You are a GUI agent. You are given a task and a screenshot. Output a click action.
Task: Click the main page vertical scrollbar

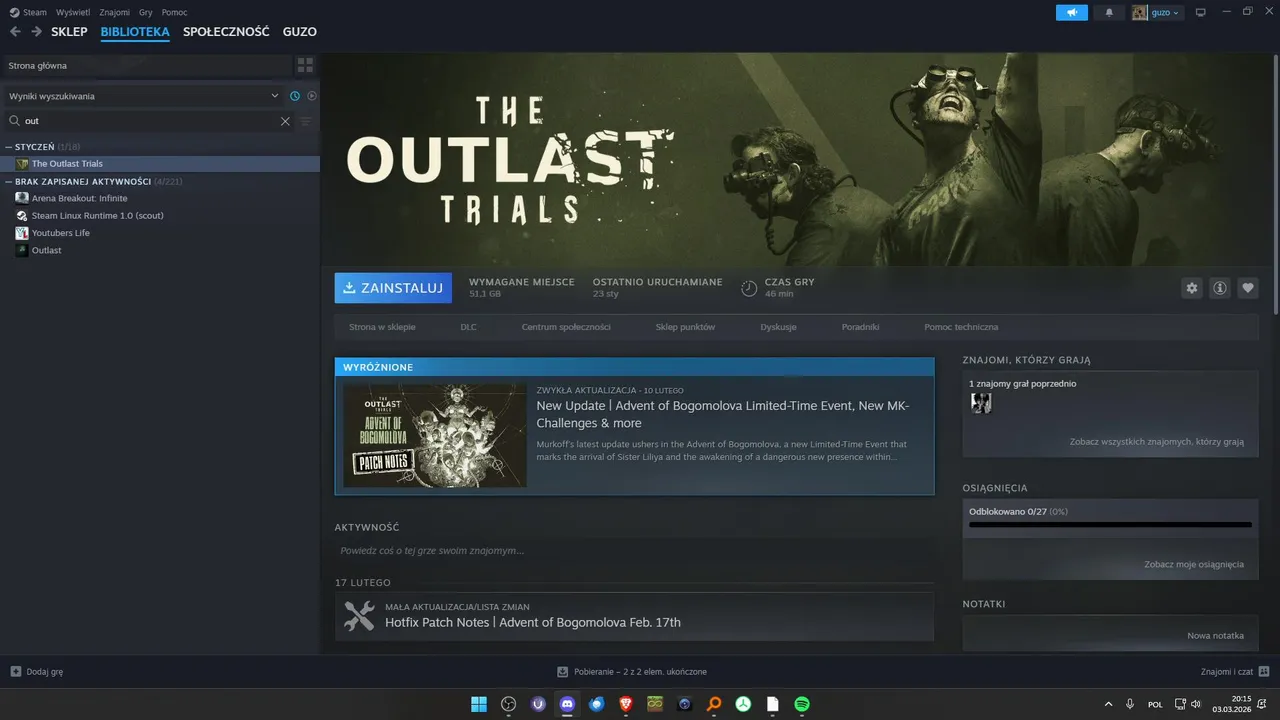(x=1276, y=185)
